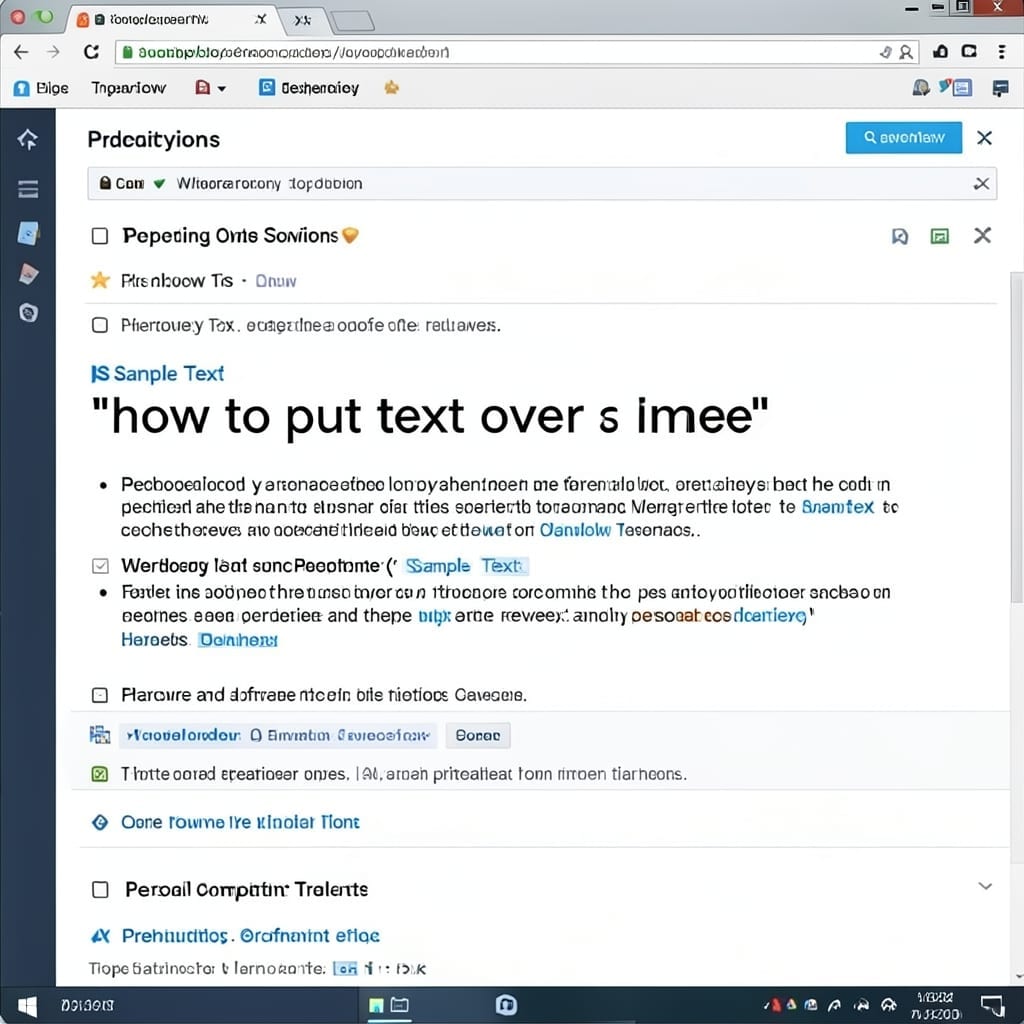
Task: Open the Onuw link
Action: (276, 281)
